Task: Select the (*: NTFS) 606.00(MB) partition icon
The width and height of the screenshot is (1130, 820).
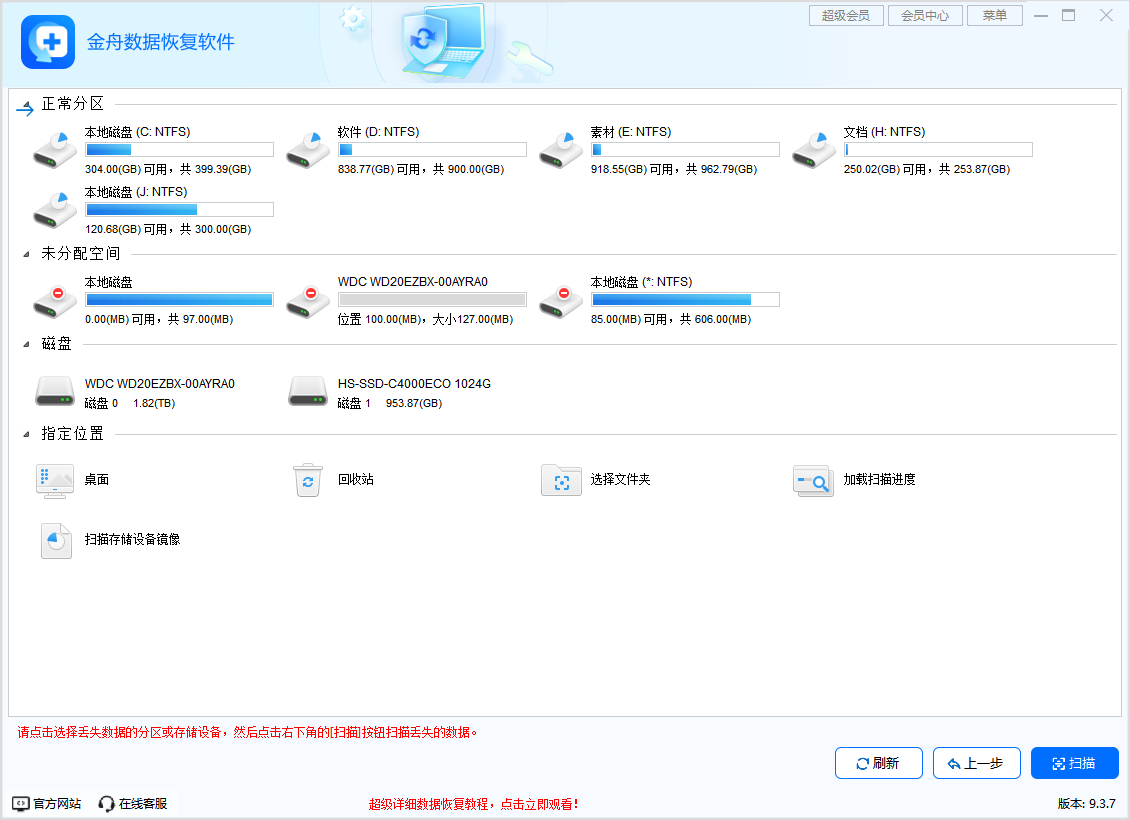Action: (561, 301)
